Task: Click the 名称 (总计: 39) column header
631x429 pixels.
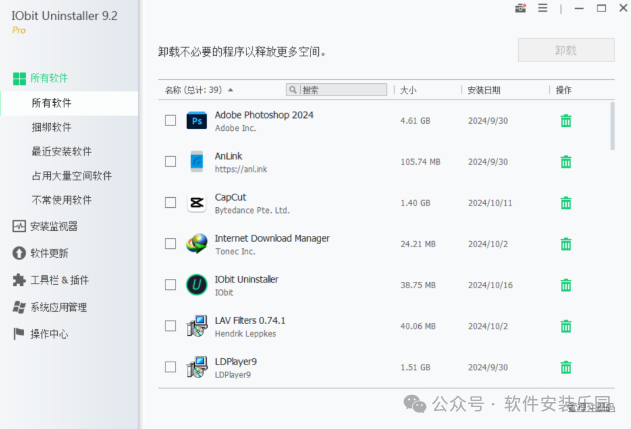Action: (x=194, y=90)
